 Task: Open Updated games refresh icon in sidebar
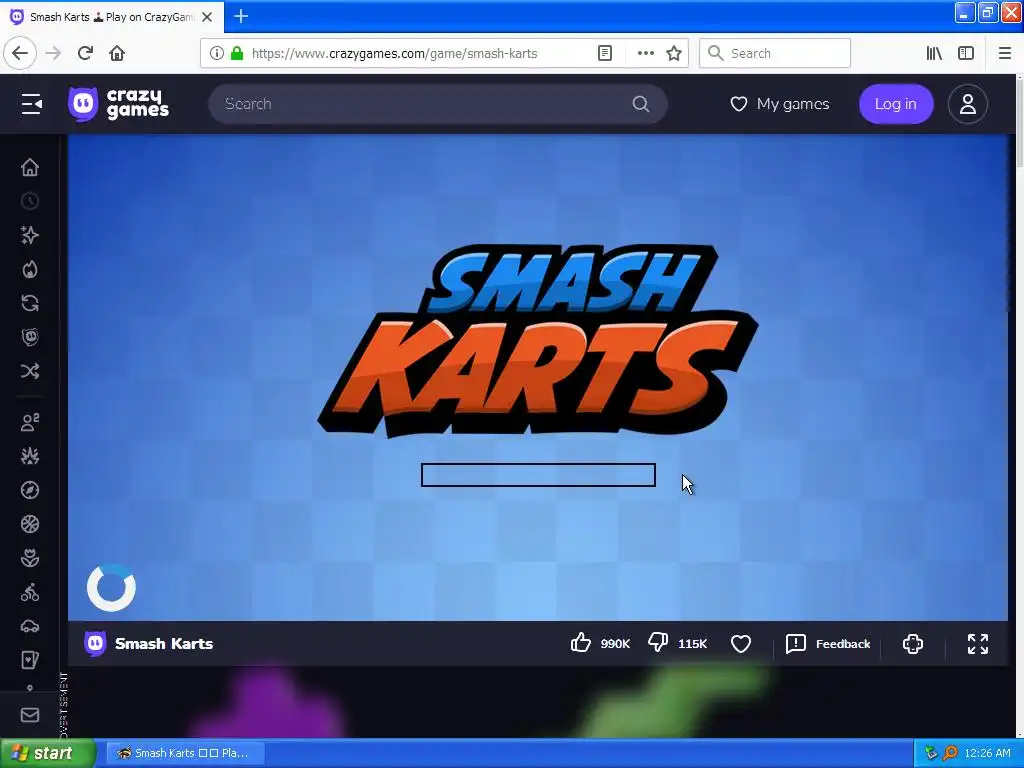[x=30, y=303]
